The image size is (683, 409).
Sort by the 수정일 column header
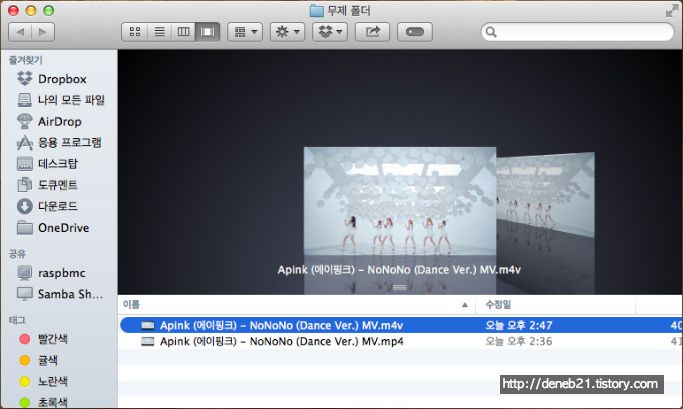coord(555,304)
